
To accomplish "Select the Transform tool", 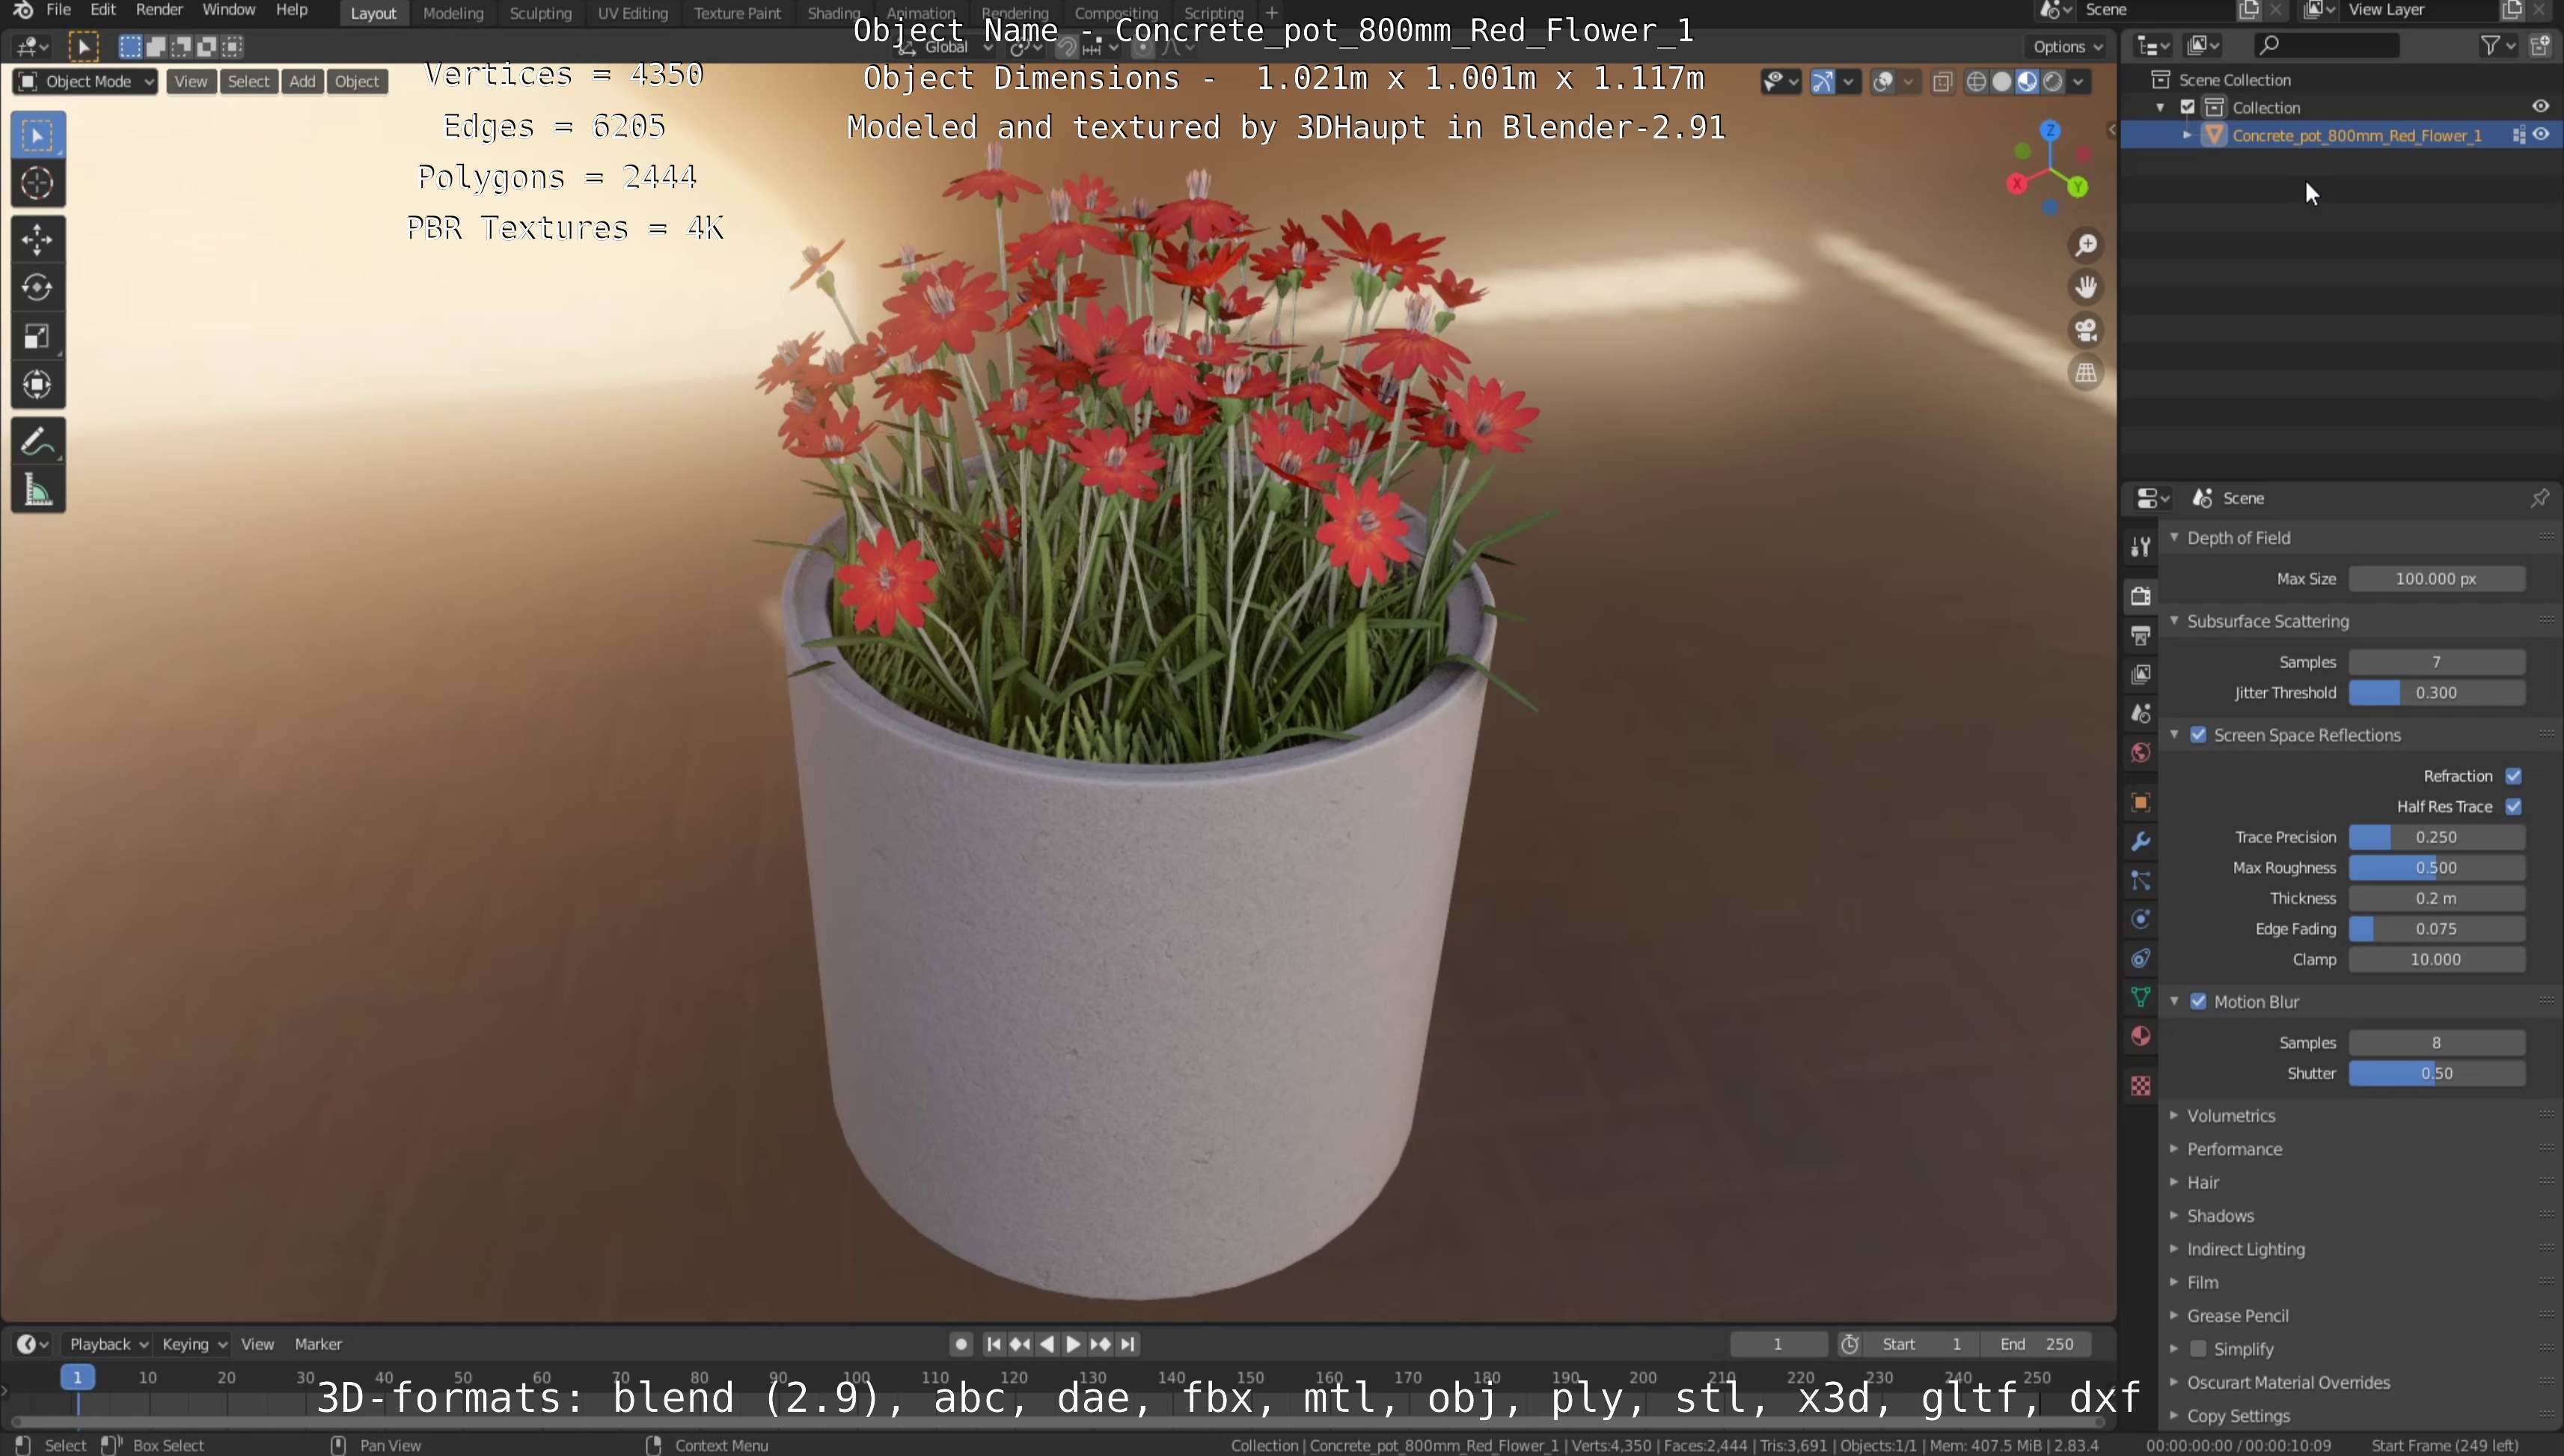I will 37,385.
